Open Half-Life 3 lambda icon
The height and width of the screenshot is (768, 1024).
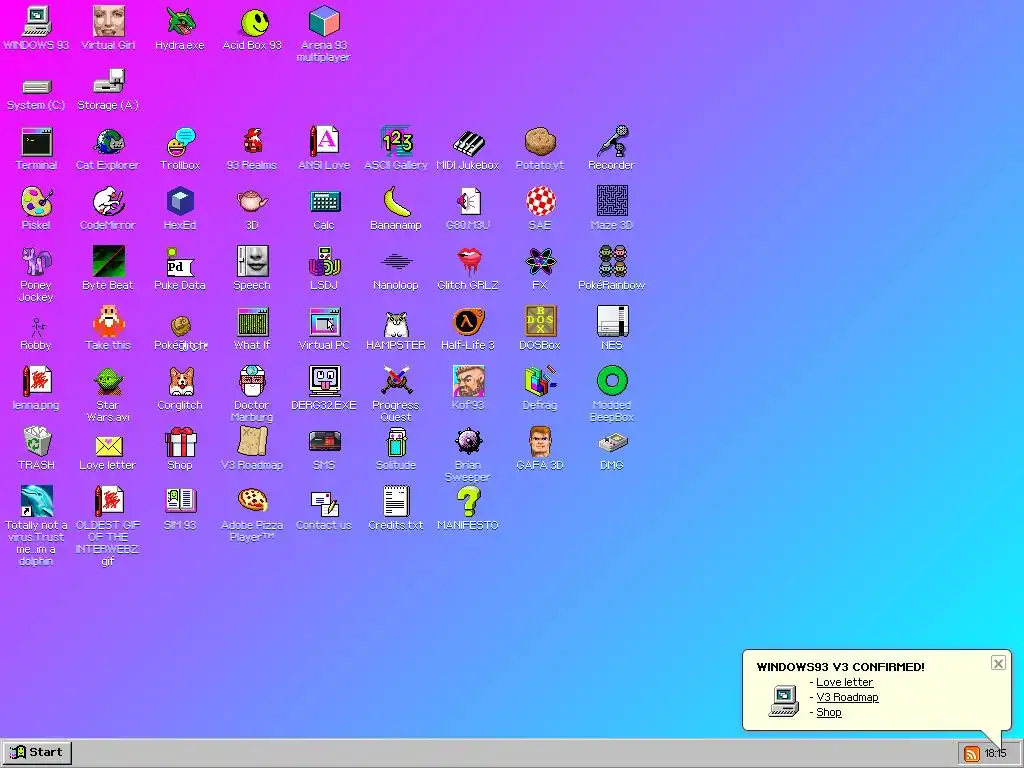[468, 321]
